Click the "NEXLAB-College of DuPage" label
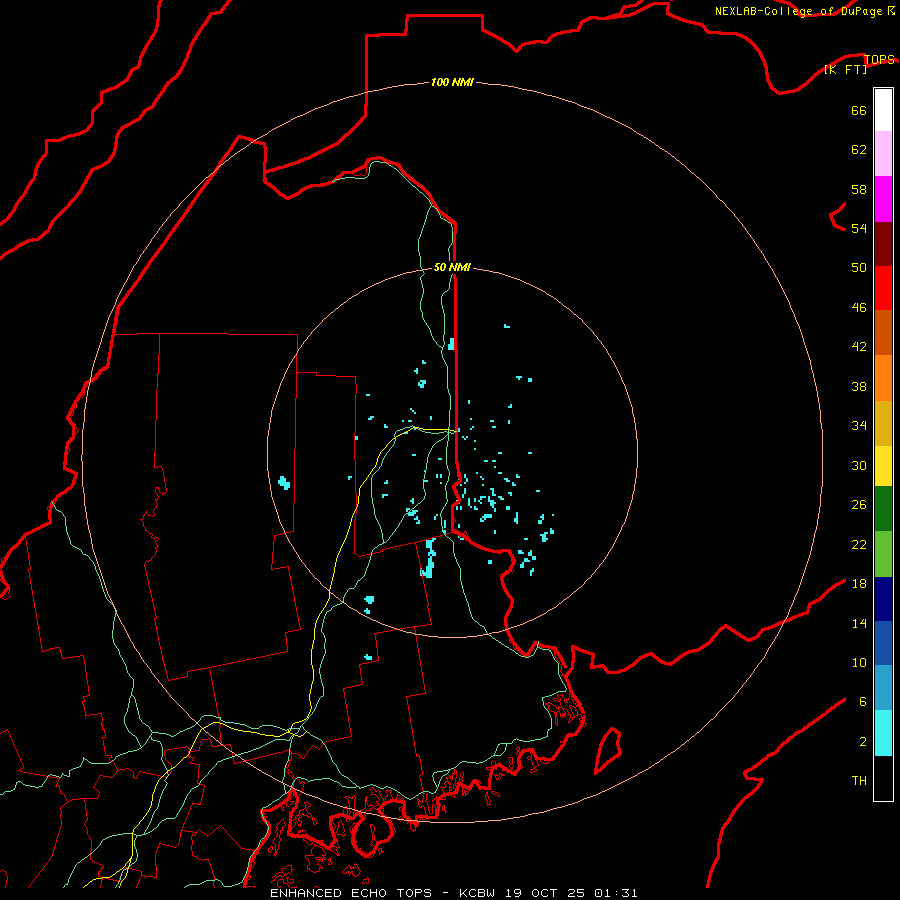 pos(799,11)
